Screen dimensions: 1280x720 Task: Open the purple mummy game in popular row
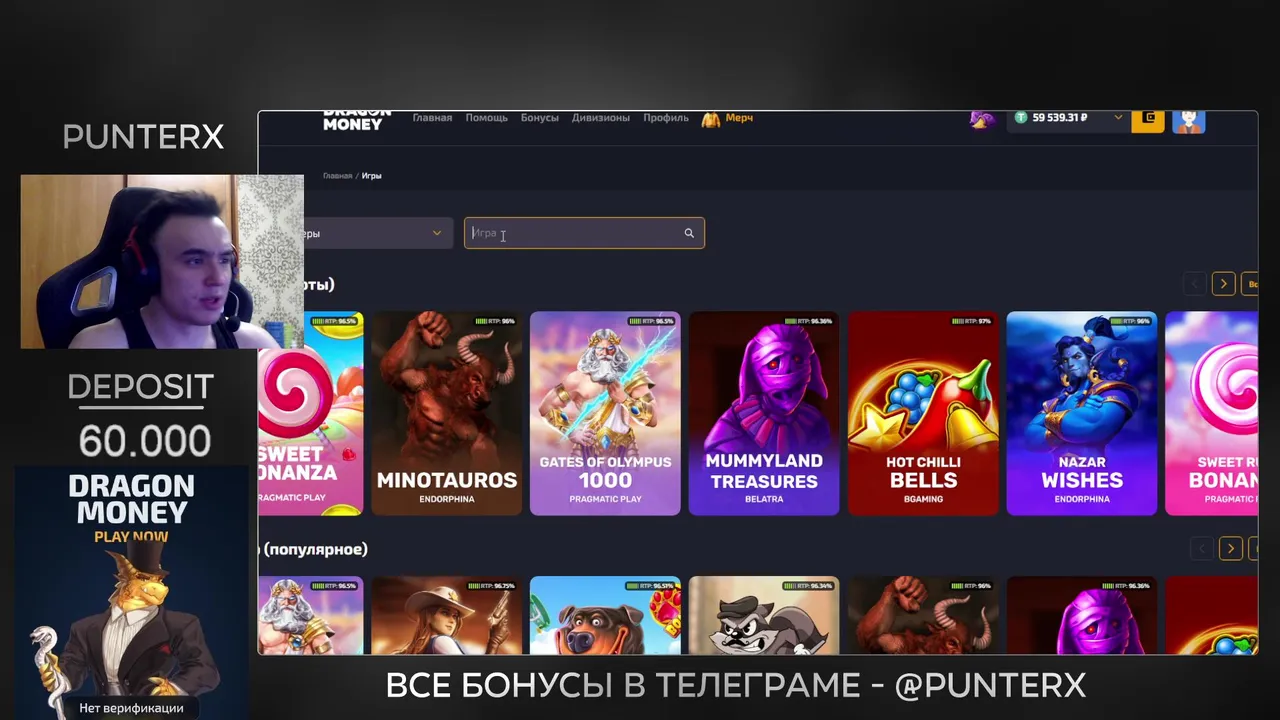[x=1082, y=615]
